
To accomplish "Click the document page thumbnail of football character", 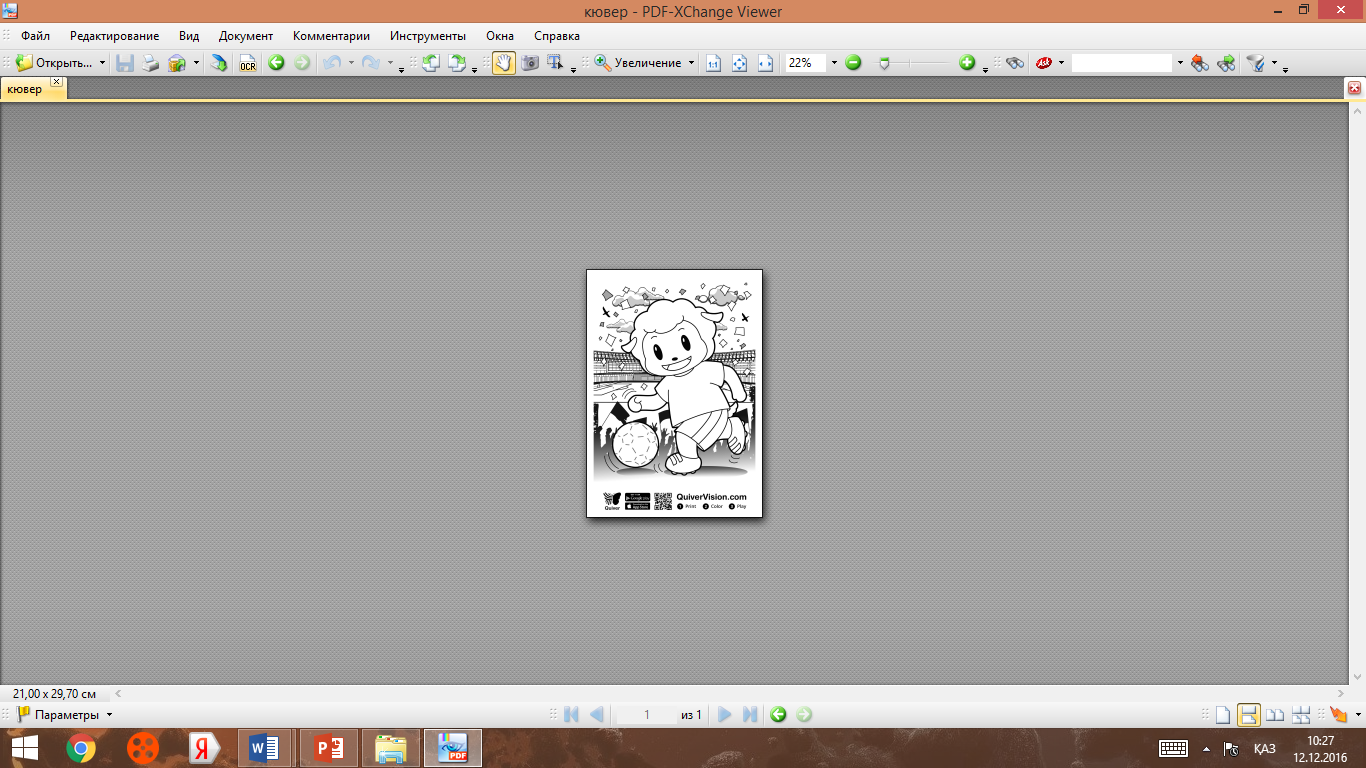I will pos(674,393).
